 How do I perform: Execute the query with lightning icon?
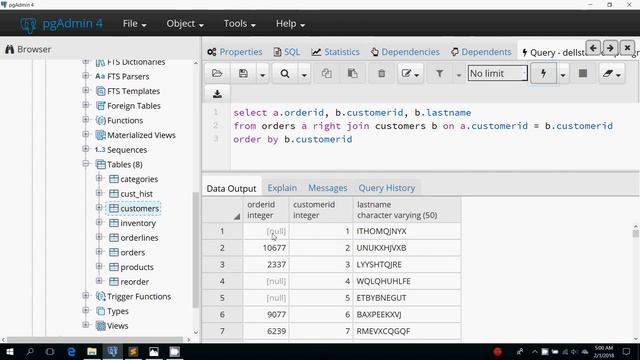pos(543,73)
